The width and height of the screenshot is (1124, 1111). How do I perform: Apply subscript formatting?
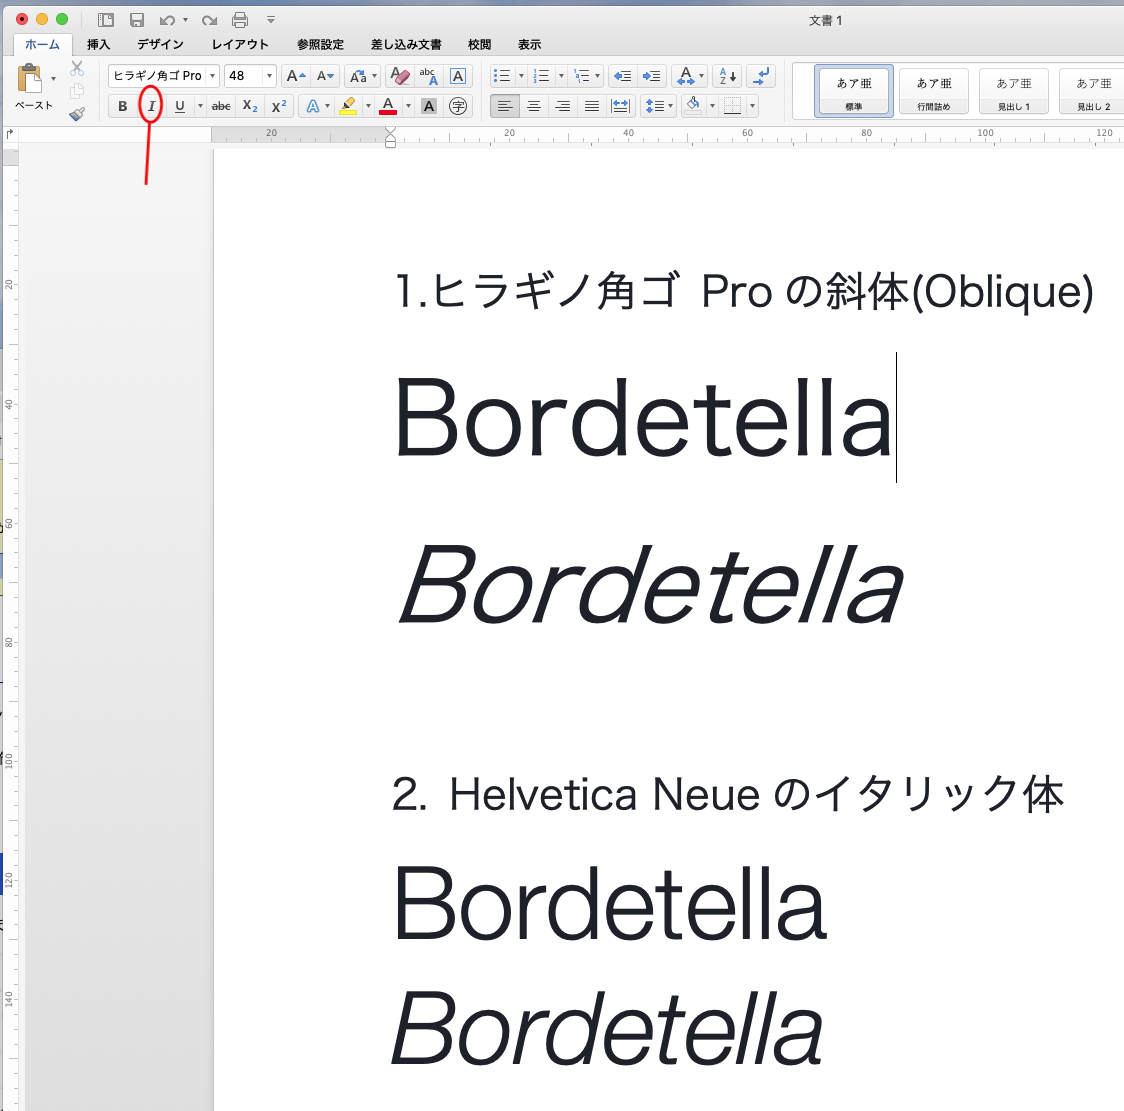click(x=250, y=106)
